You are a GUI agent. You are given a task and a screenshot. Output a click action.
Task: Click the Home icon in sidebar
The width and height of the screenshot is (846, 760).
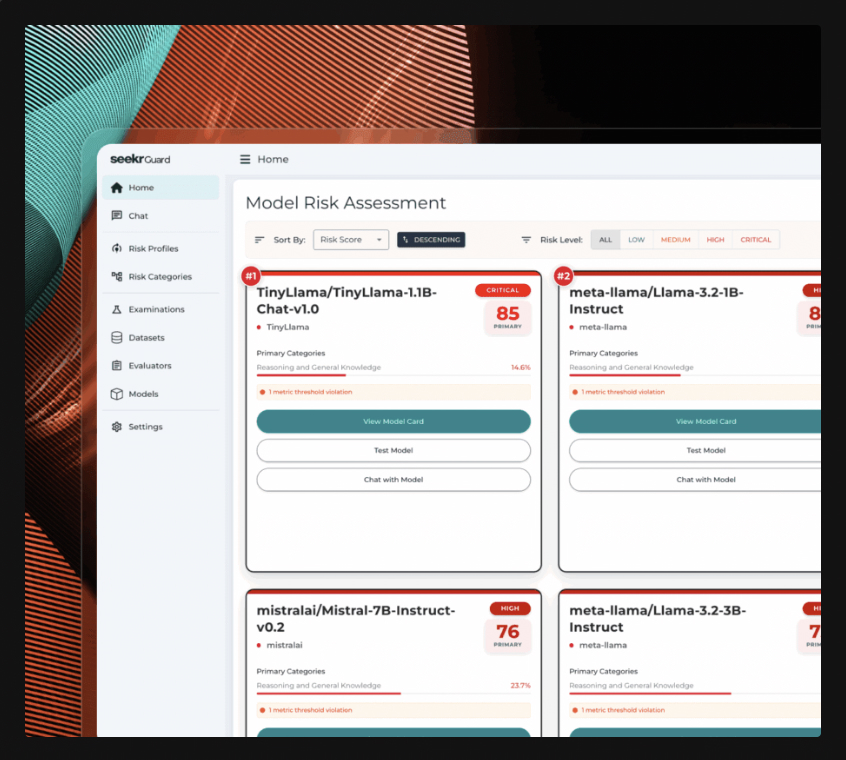click(x=117, y=188)
